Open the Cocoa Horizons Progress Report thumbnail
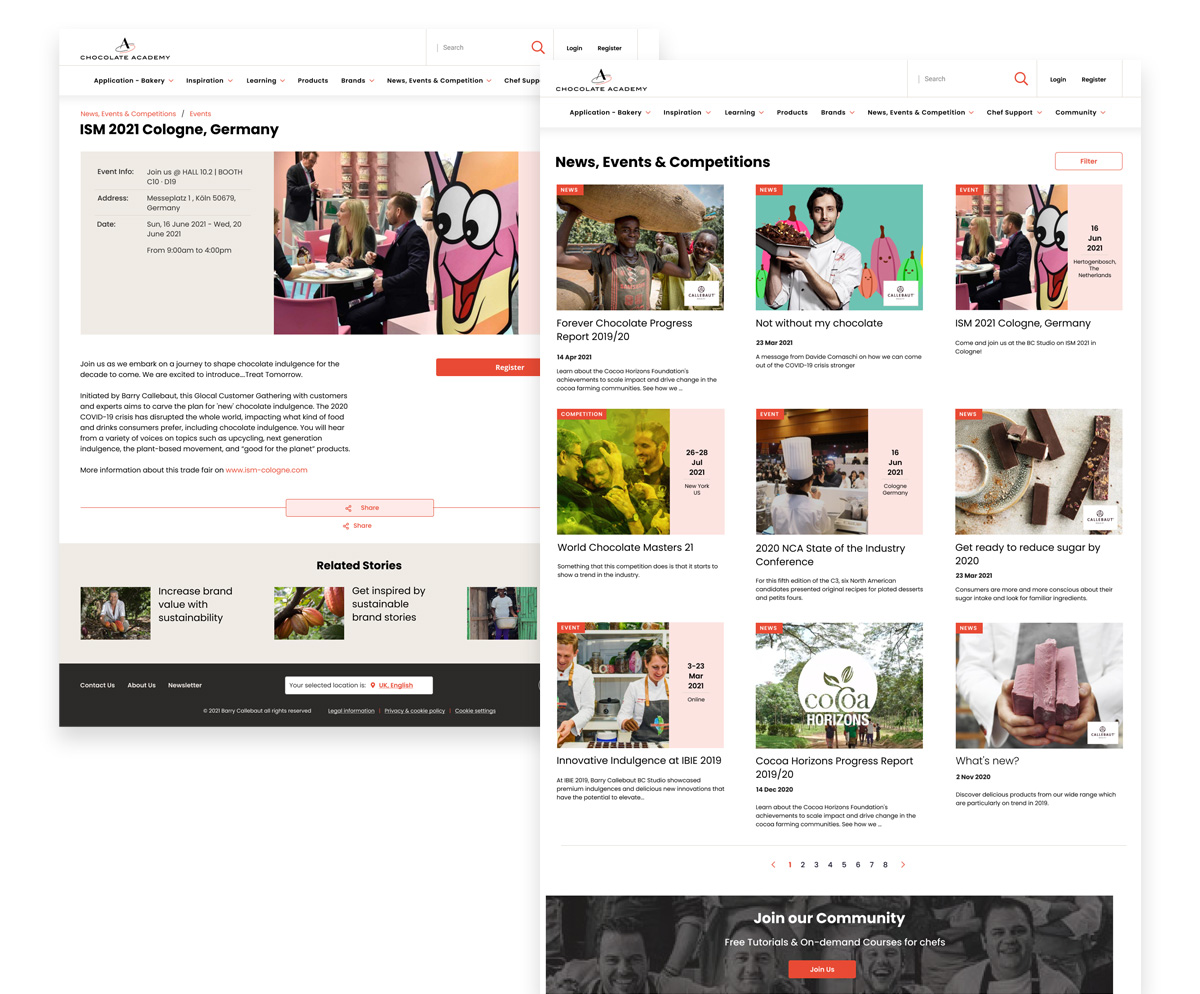 tap(839, 685)
